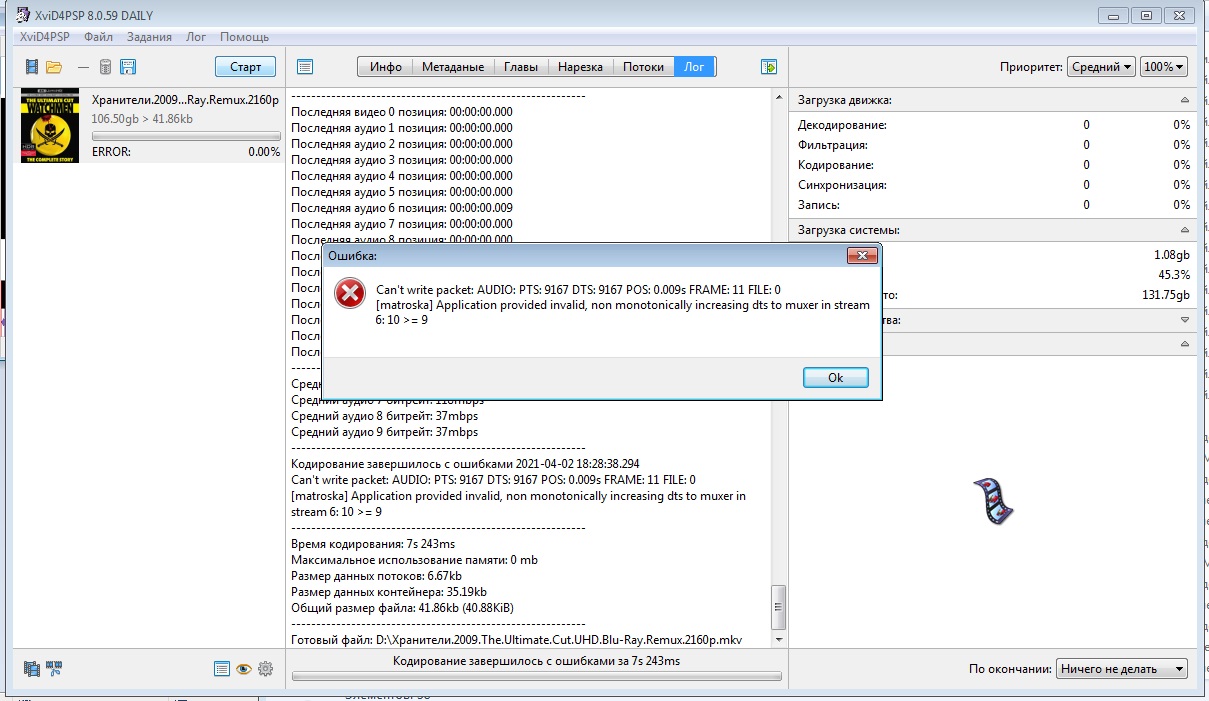This screenshot has height=701, width=1209.
Task: Open the 100% dropdown
Action: 1164,67
